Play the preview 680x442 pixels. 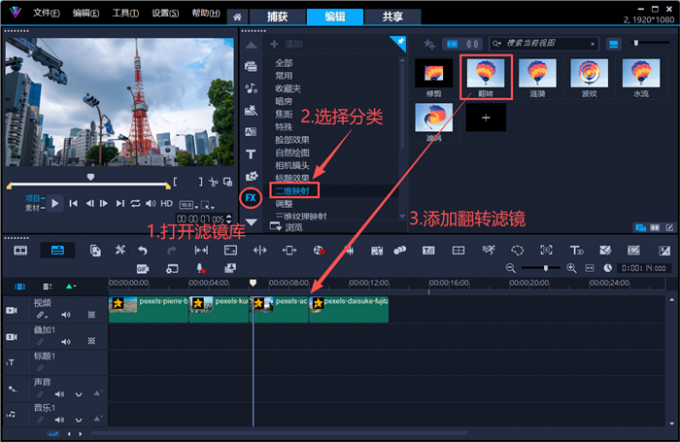(55, 203)
